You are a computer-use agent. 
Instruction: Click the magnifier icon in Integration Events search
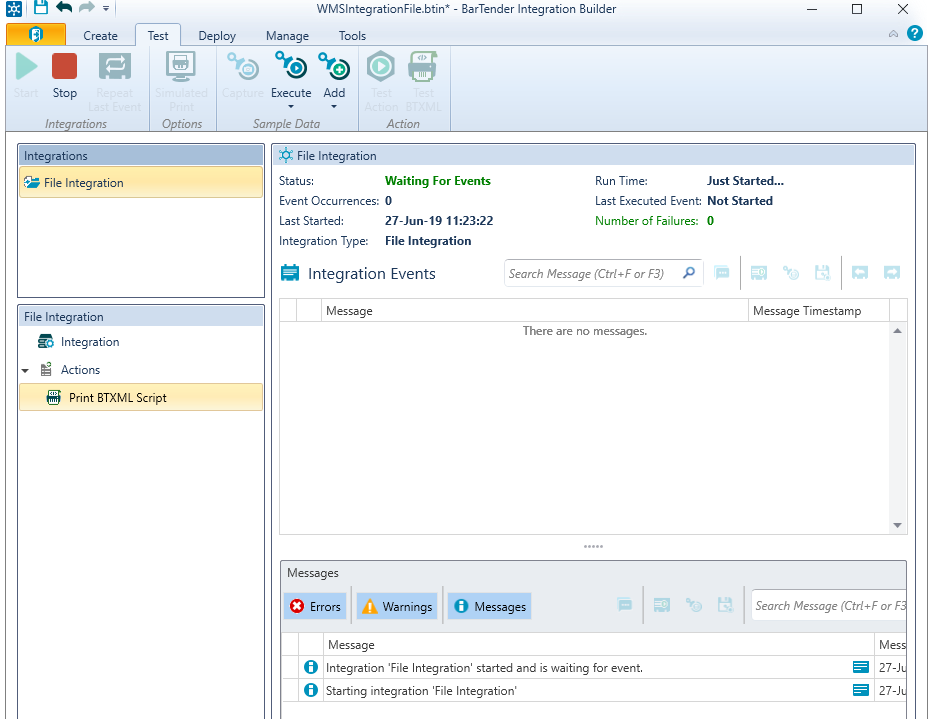689,273
